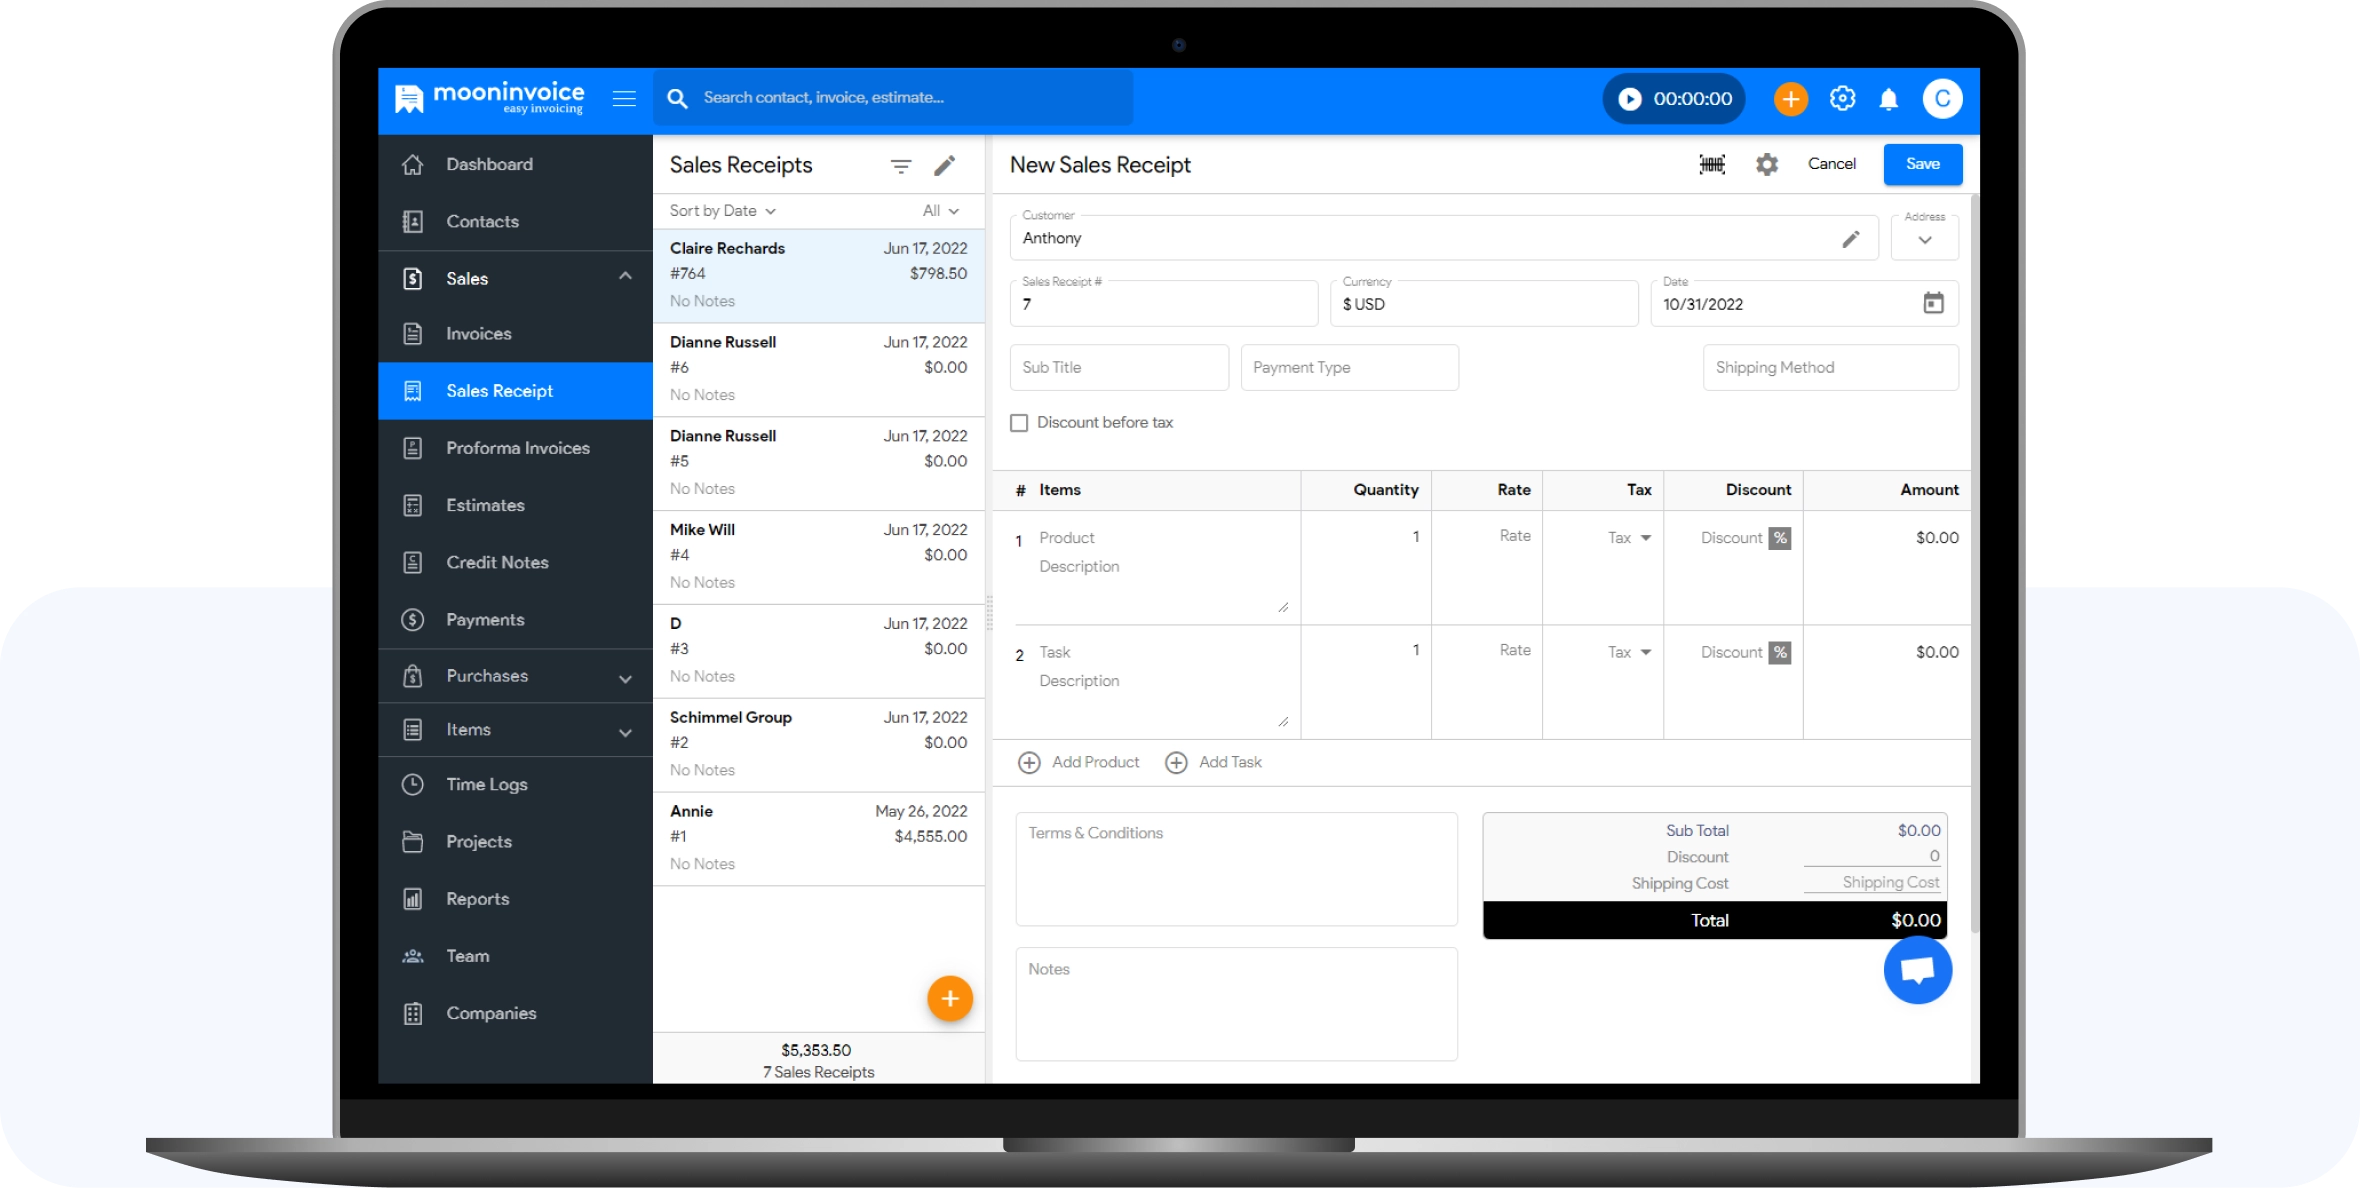Screen dimensions: 2360x1188
Task: Expand the Address dropdown
Action: tap(1924, 240)
